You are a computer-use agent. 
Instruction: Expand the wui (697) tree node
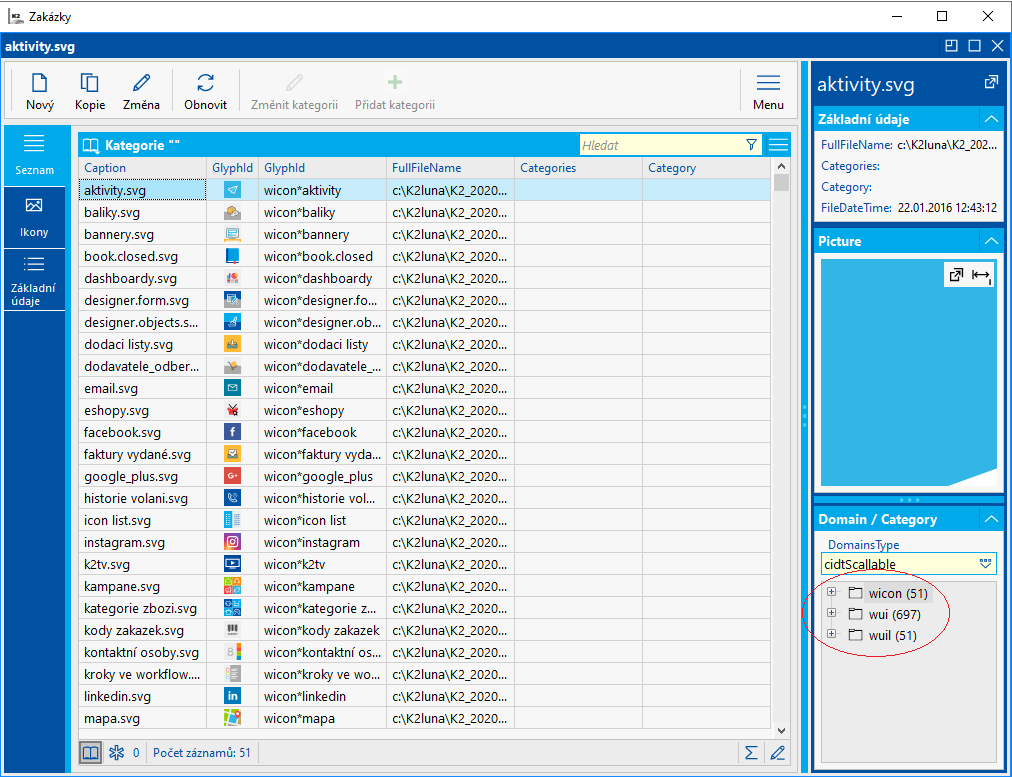[x=832, y=614]
